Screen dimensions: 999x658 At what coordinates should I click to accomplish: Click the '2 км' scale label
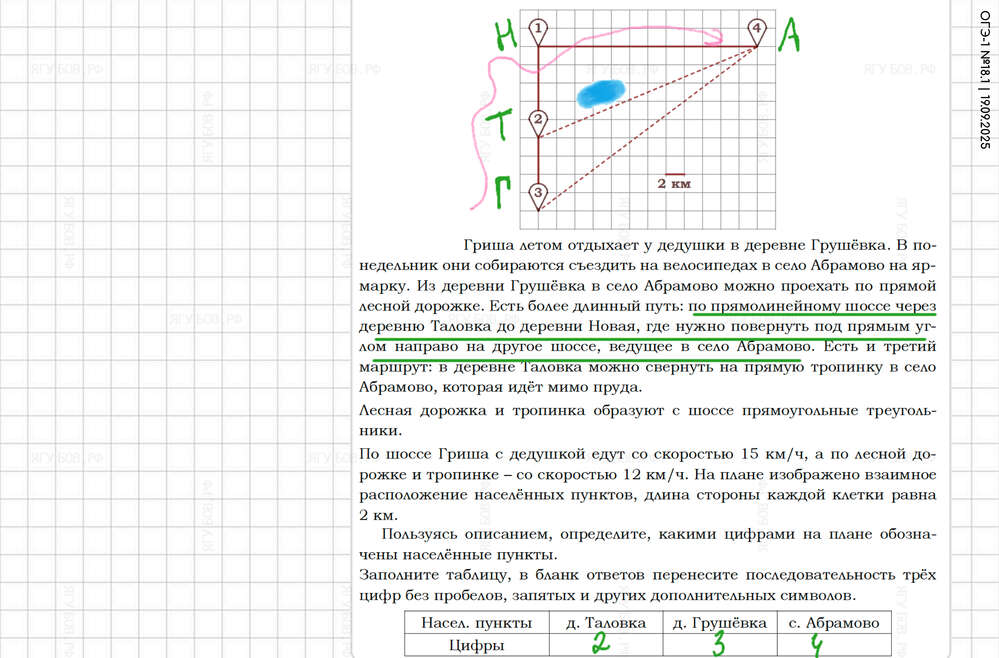pyautogui.click(x=674, y=184)
